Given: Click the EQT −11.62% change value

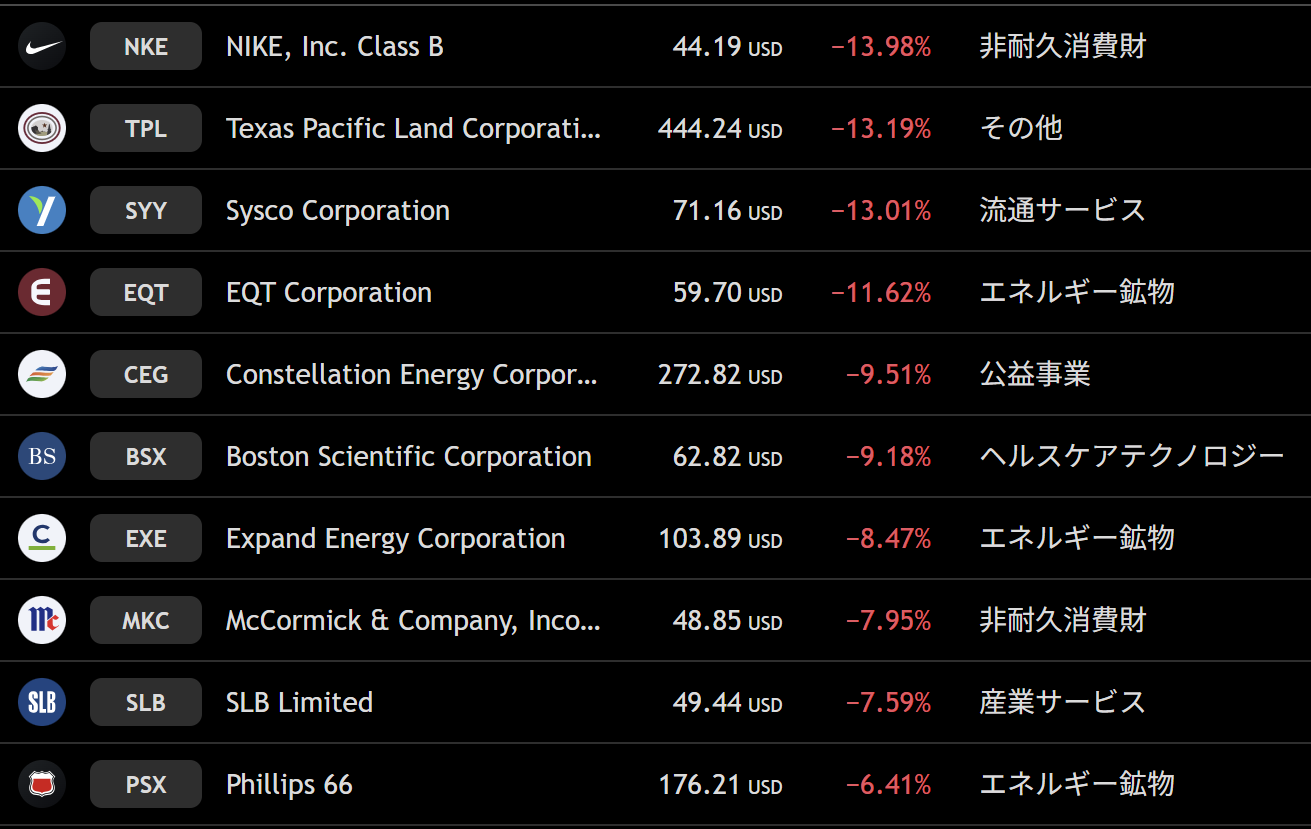Looking at the screenshot, I should point(881,293).
